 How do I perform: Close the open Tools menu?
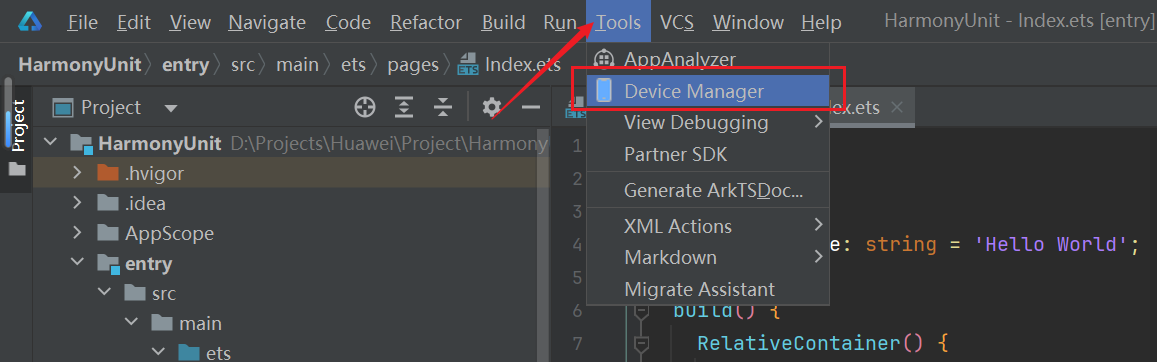click(x=618, y=23)
